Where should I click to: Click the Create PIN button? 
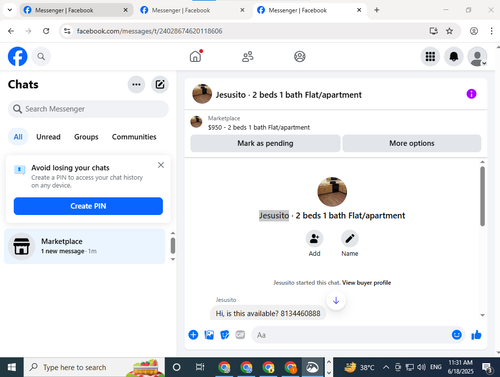click(x=88, y=206)
